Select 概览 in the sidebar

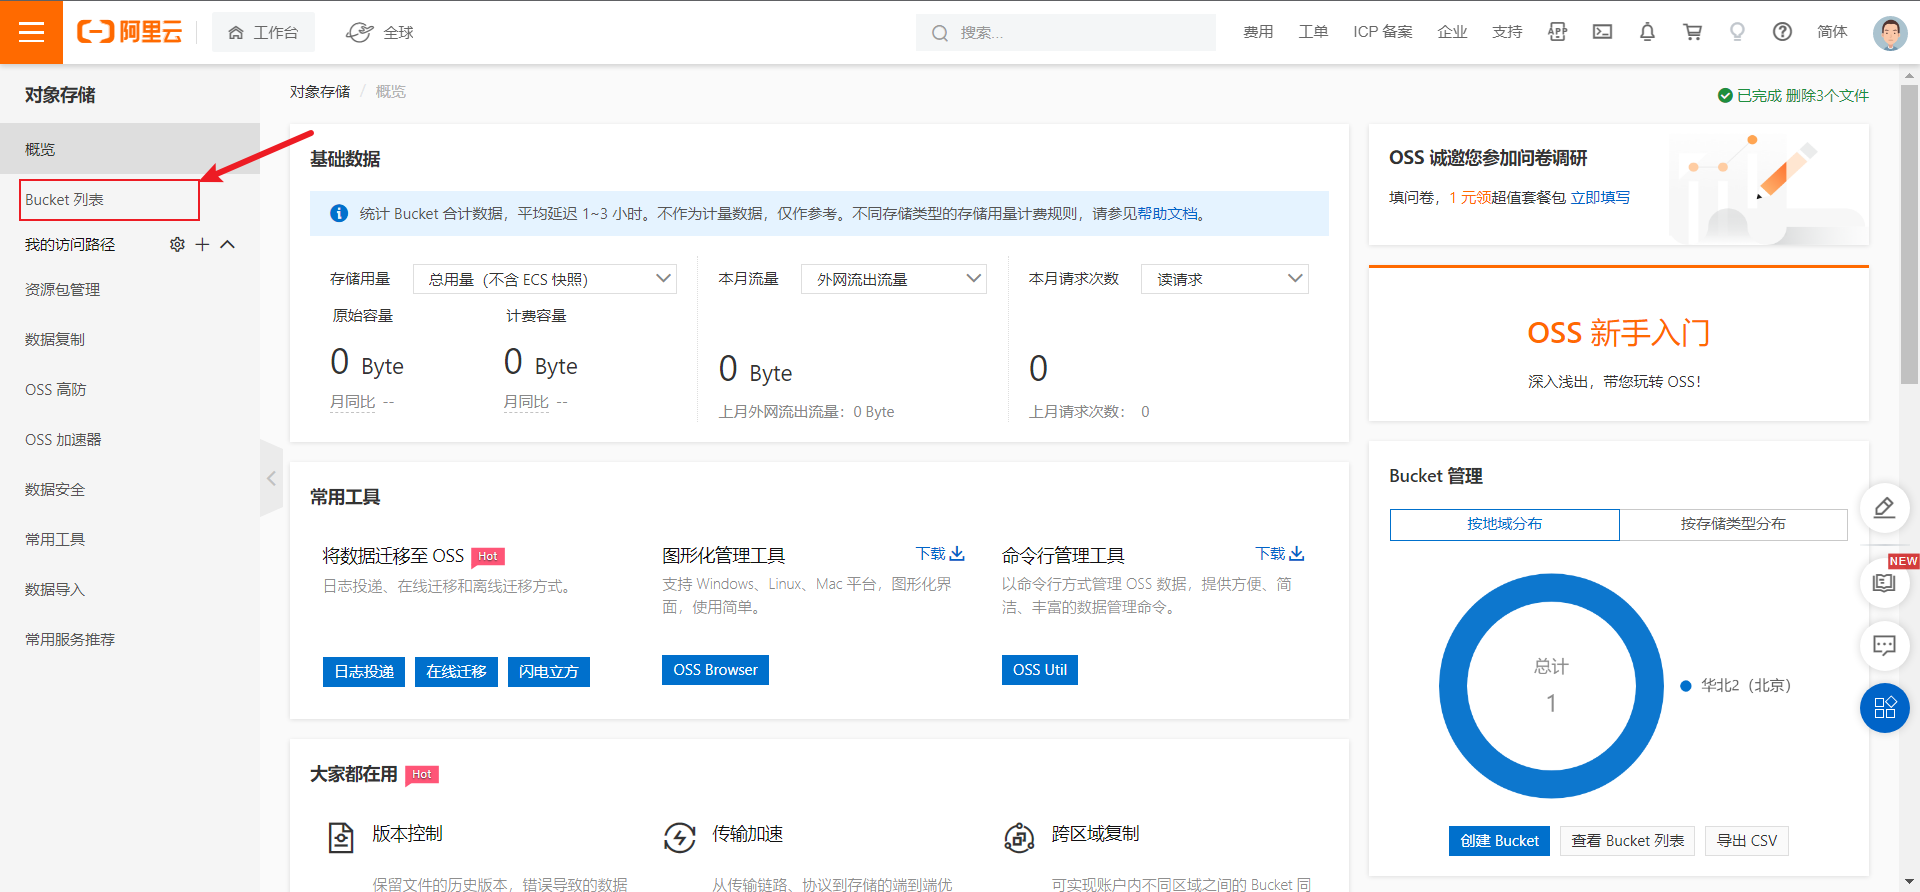130,149
